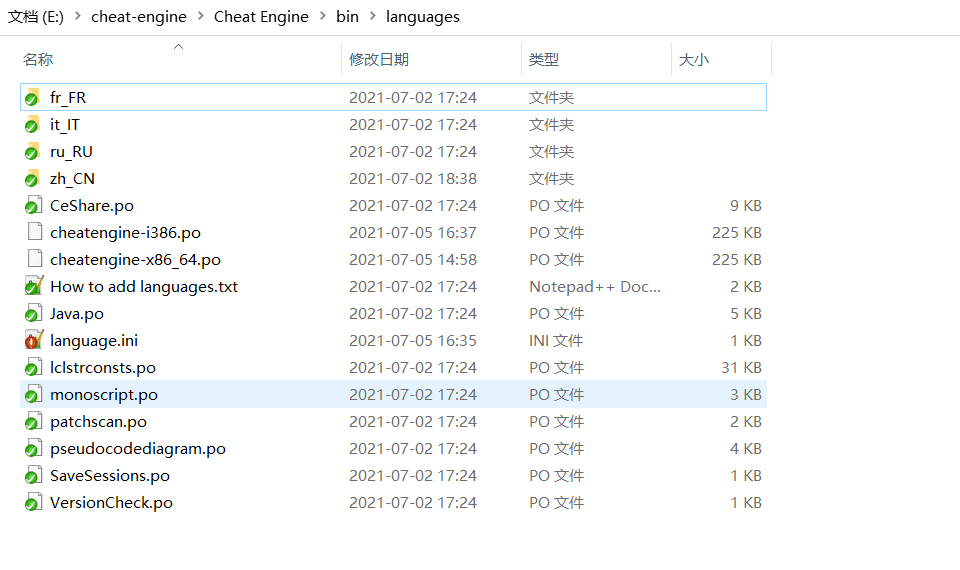Click the it_IT folder icon
Screen dimensions: 960x570
click(33, 124)
